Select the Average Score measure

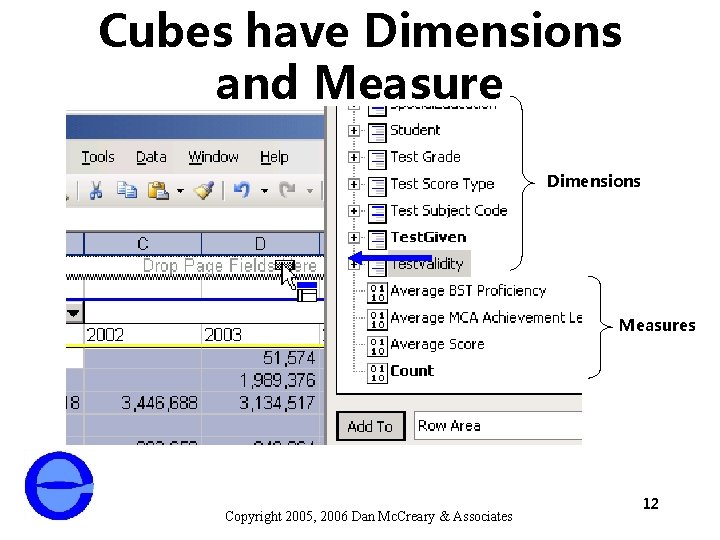point(437,344)
